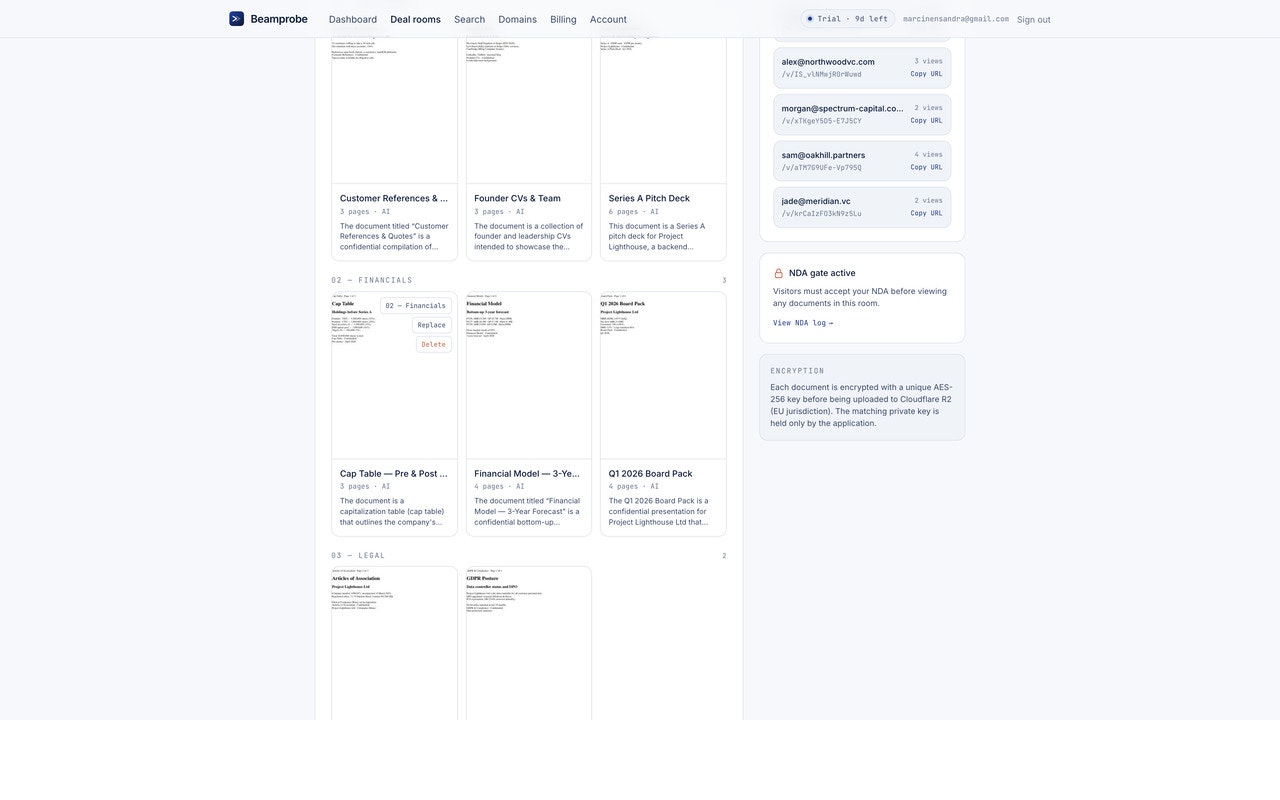The image size is (1280, 800).
Task: Open the GDPR Posture document thumbnail
Action: coord(529,643)
